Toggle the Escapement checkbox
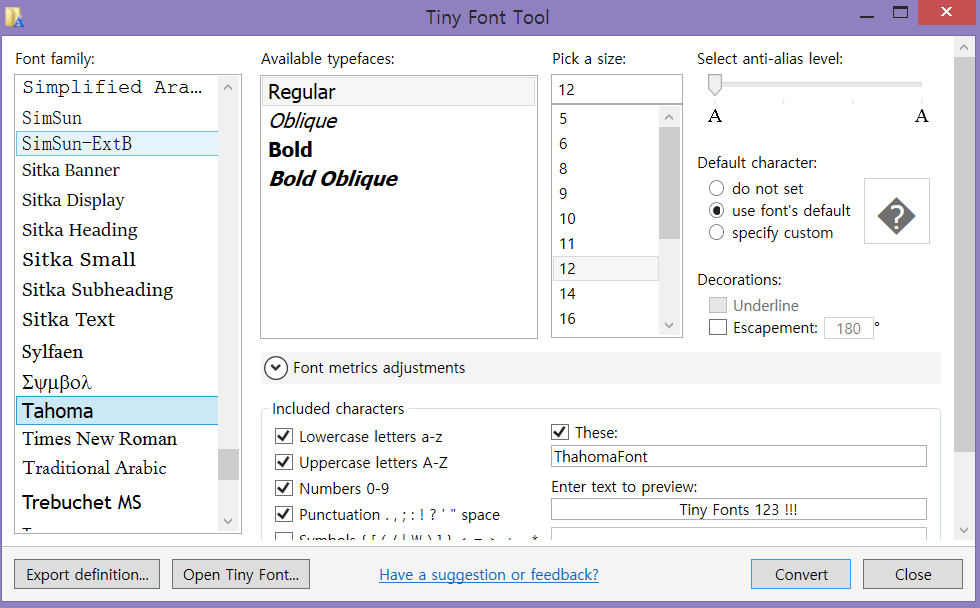Image resolution: width=980 pixels, height=608 pixels. pyautogui.click(x=717, y=327)
